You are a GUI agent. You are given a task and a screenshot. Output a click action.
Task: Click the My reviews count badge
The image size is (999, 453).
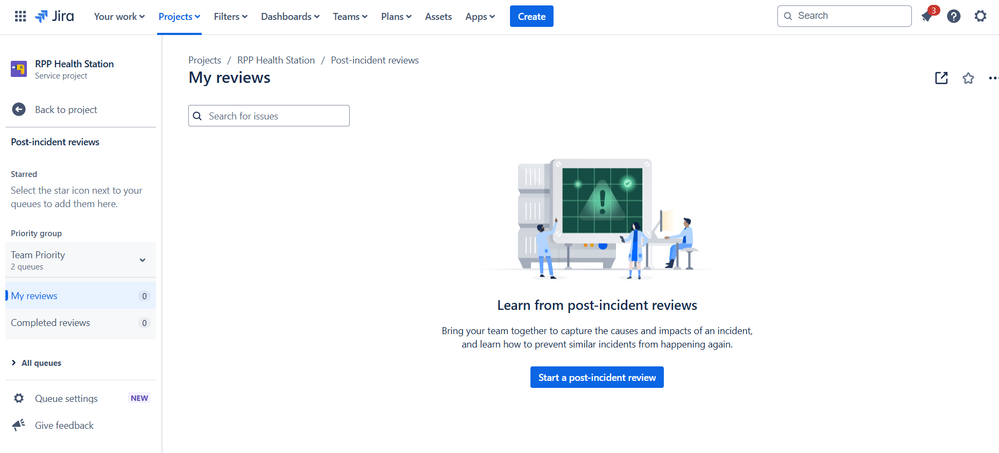(145, 296)
